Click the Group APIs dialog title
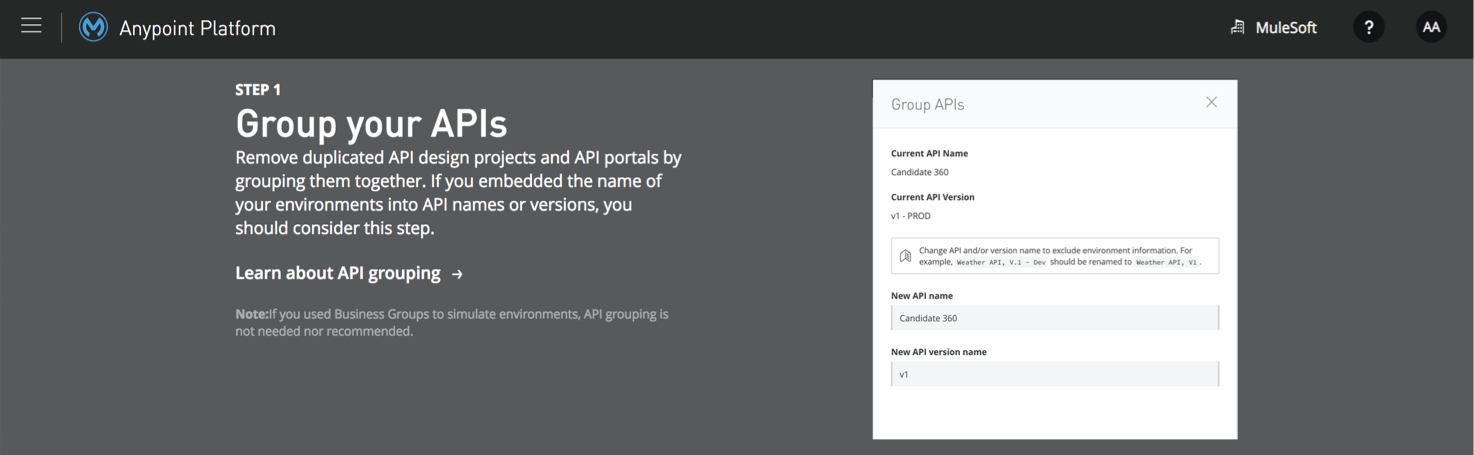The height and width of the screenshot is (455, 1474). [928, 104]
